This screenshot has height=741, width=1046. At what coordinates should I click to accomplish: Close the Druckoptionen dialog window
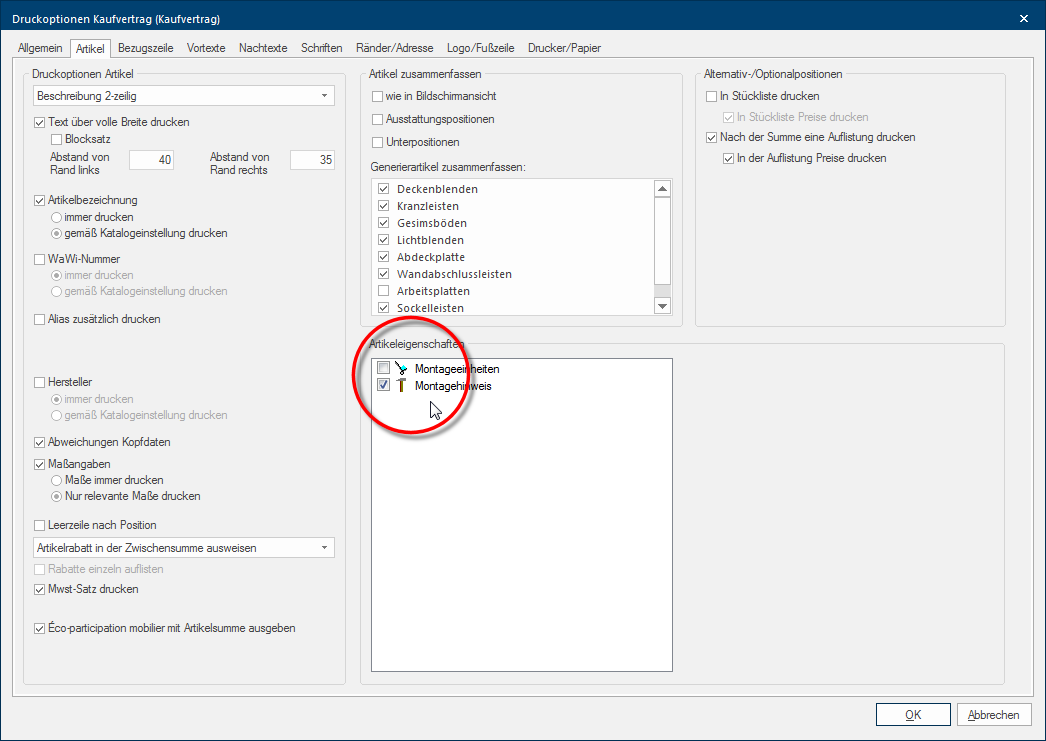coord(1023,18)
